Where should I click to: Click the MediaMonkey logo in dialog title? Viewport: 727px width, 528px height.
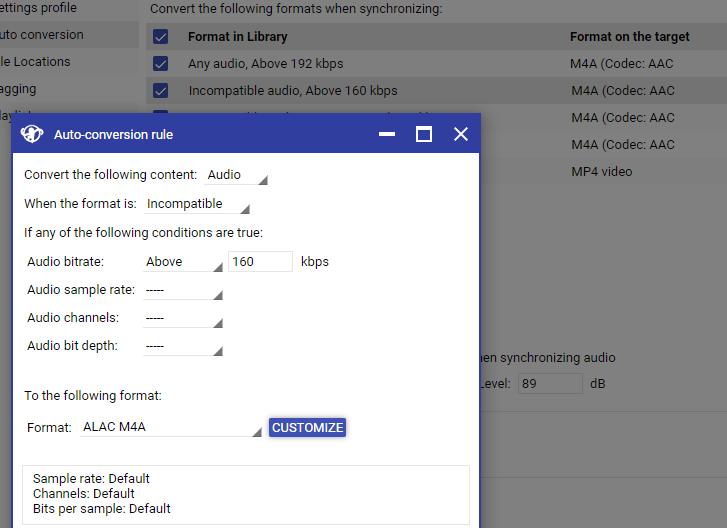click(x=32, y=134)
